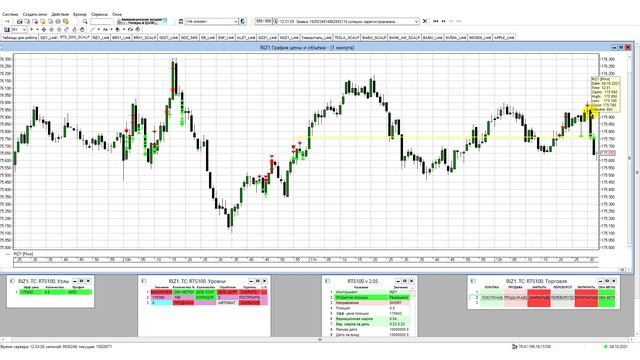The height and width of the screenshot is (360, 640).
Task: Click the search text field in toolbar
Action: pos(102,21)
